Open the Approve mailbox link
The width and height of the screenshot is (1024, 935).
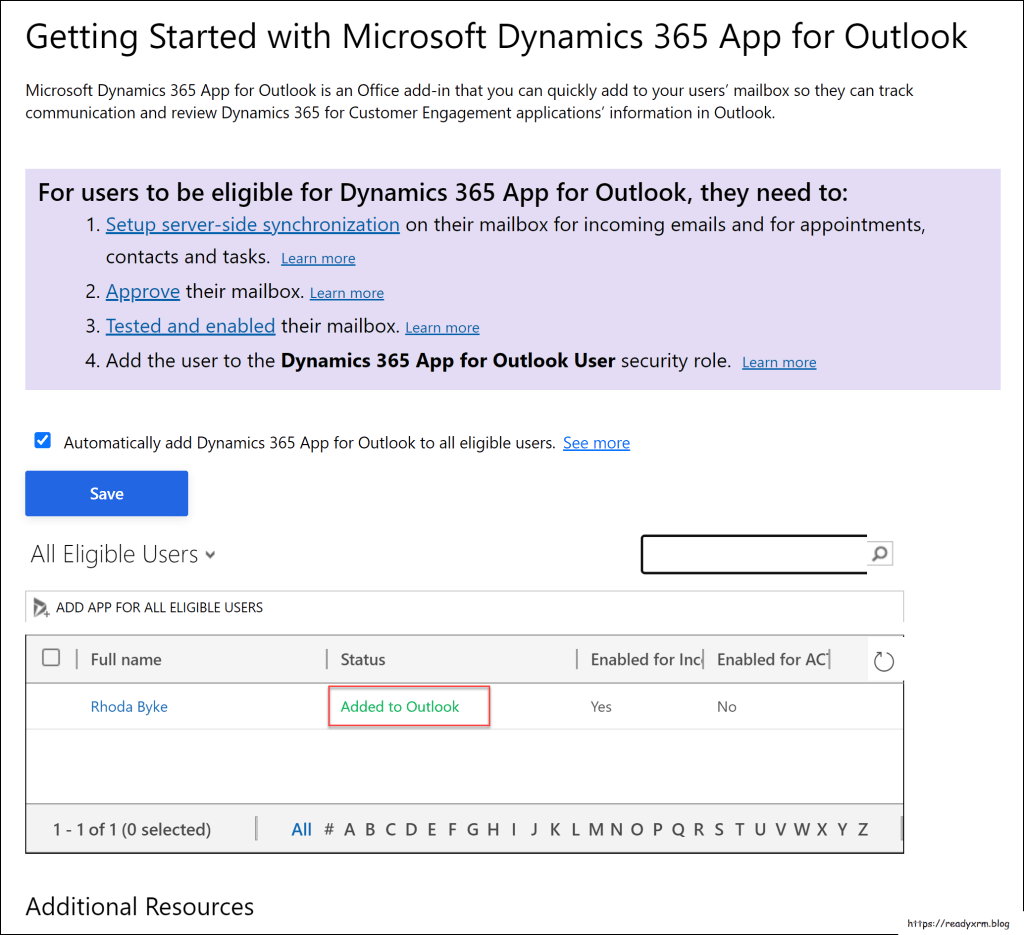(x=143, y=292)
